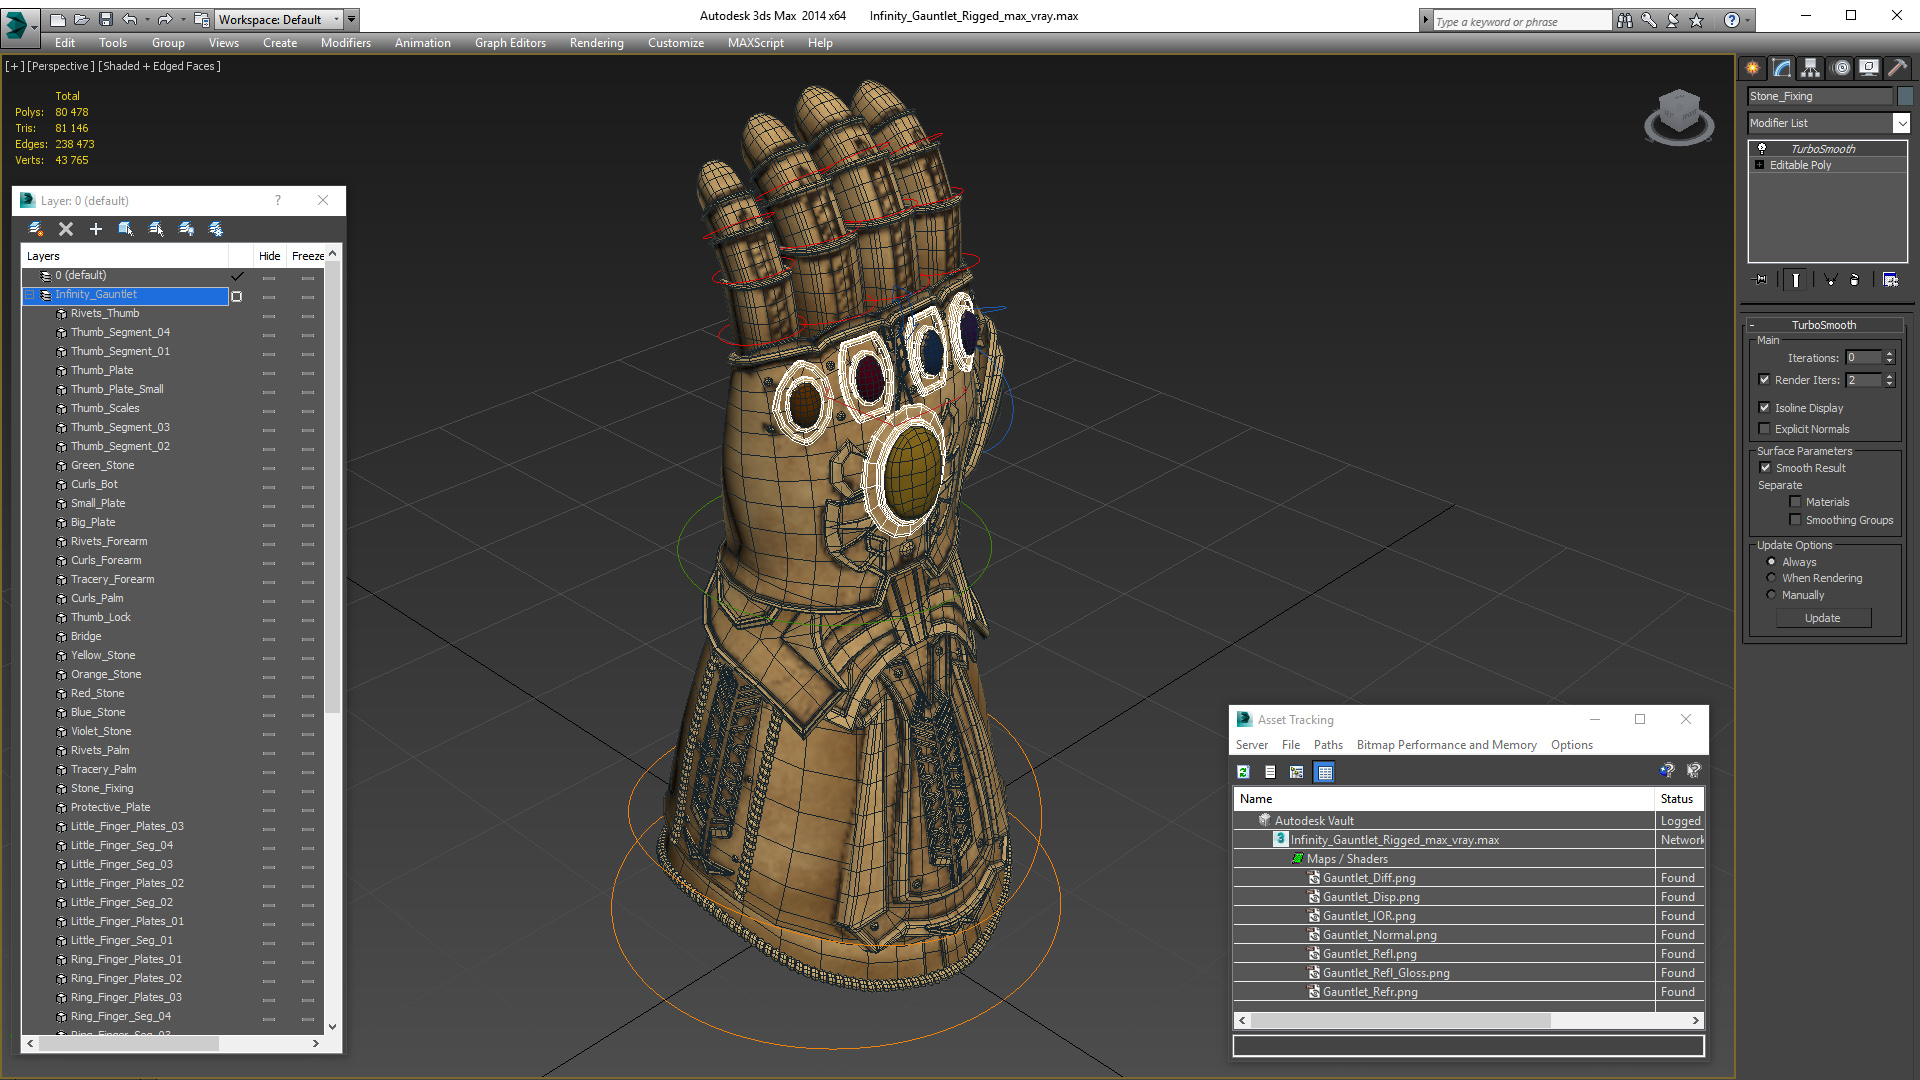The width and height of the screenshot is (1920, 1080).
Task: Create new layer in the Layer dialog
Action: [x=36, y=229]
